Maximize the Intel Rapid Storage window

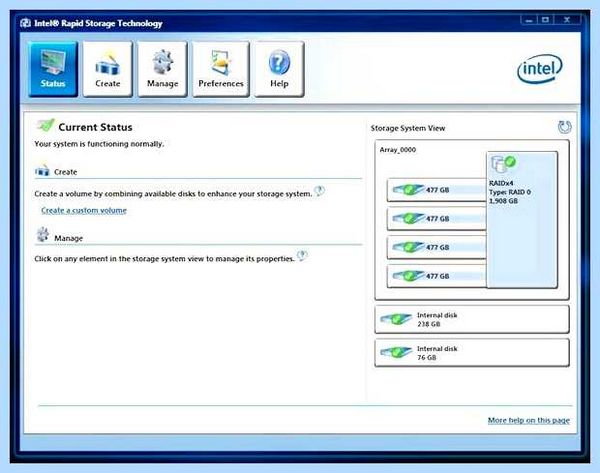(545, 20)
